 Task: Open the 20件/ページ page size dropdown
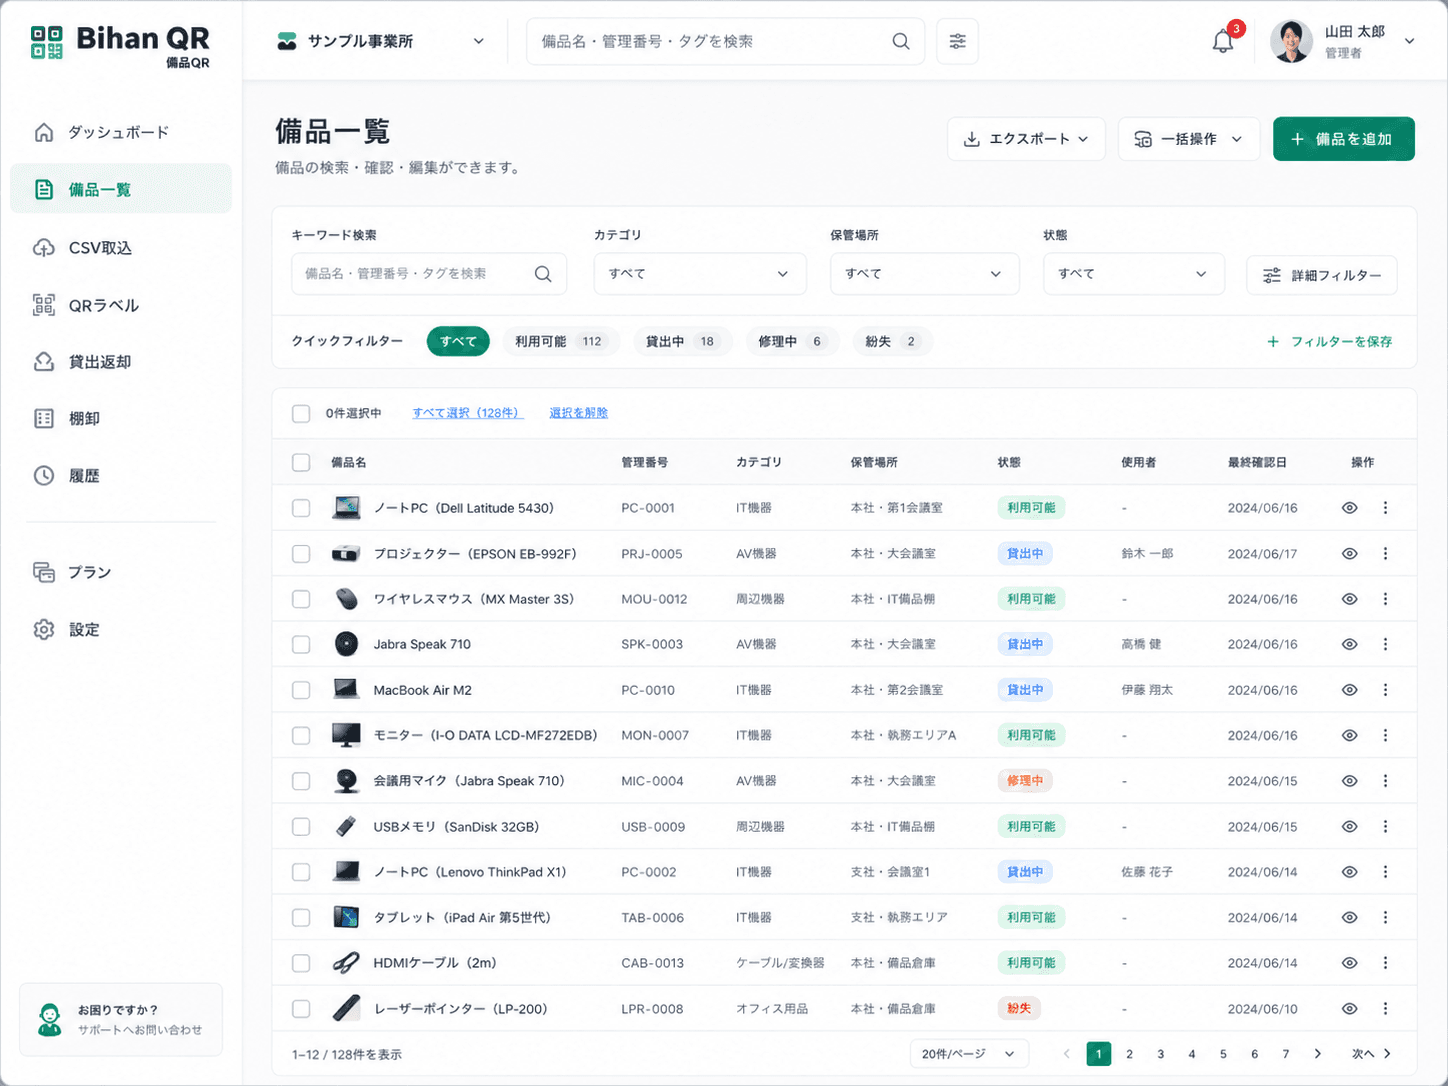[x=969, y=1054]
